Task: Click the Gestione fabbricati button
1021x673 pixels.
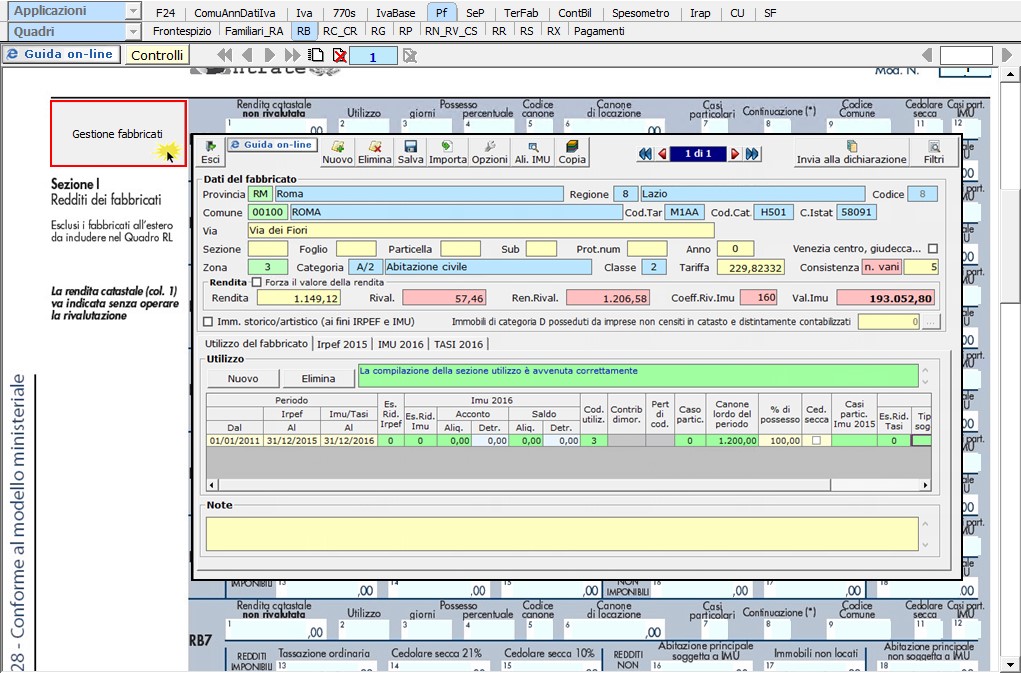Action: point(118,133)
